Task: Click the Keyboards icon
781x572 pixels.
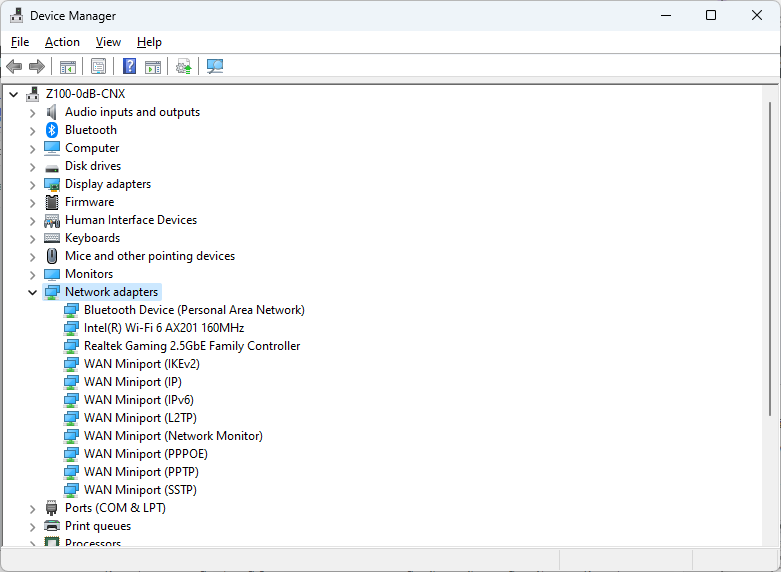Action: click(52, 238)
